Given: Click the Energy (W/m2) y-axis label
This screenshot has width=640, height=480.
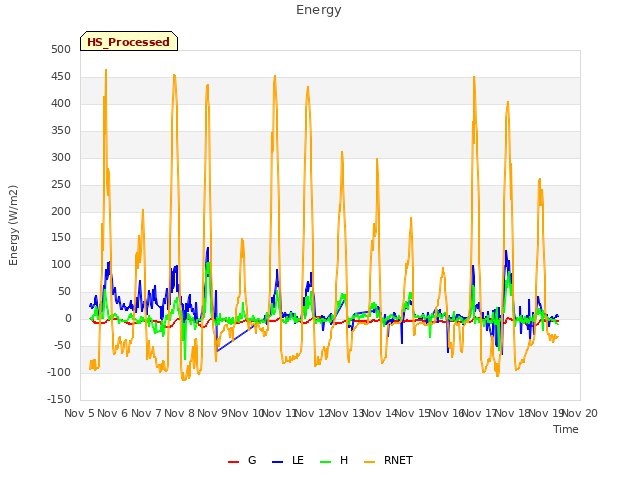Looking at the screenshot, I should pyautogui.click(x=13, y=225).
